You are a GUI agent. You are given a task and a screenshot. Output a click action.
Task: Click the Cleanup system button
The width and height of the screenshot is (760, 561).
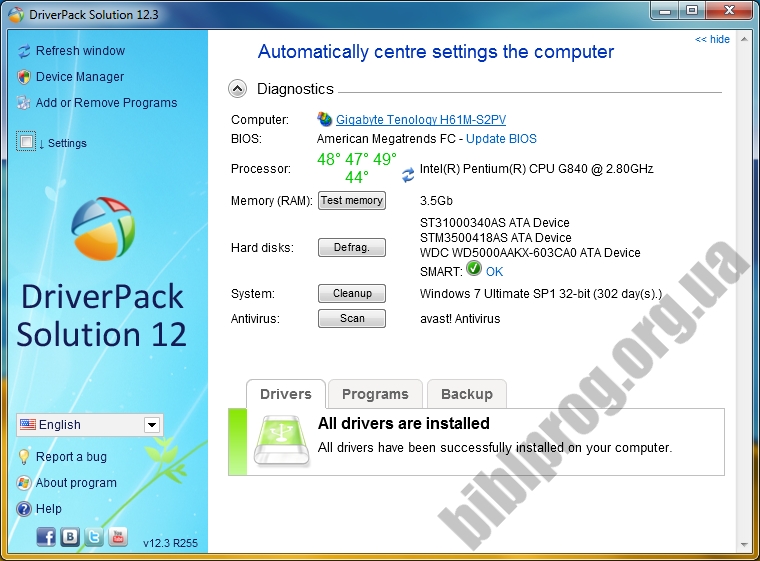click(x=352, y=293)
